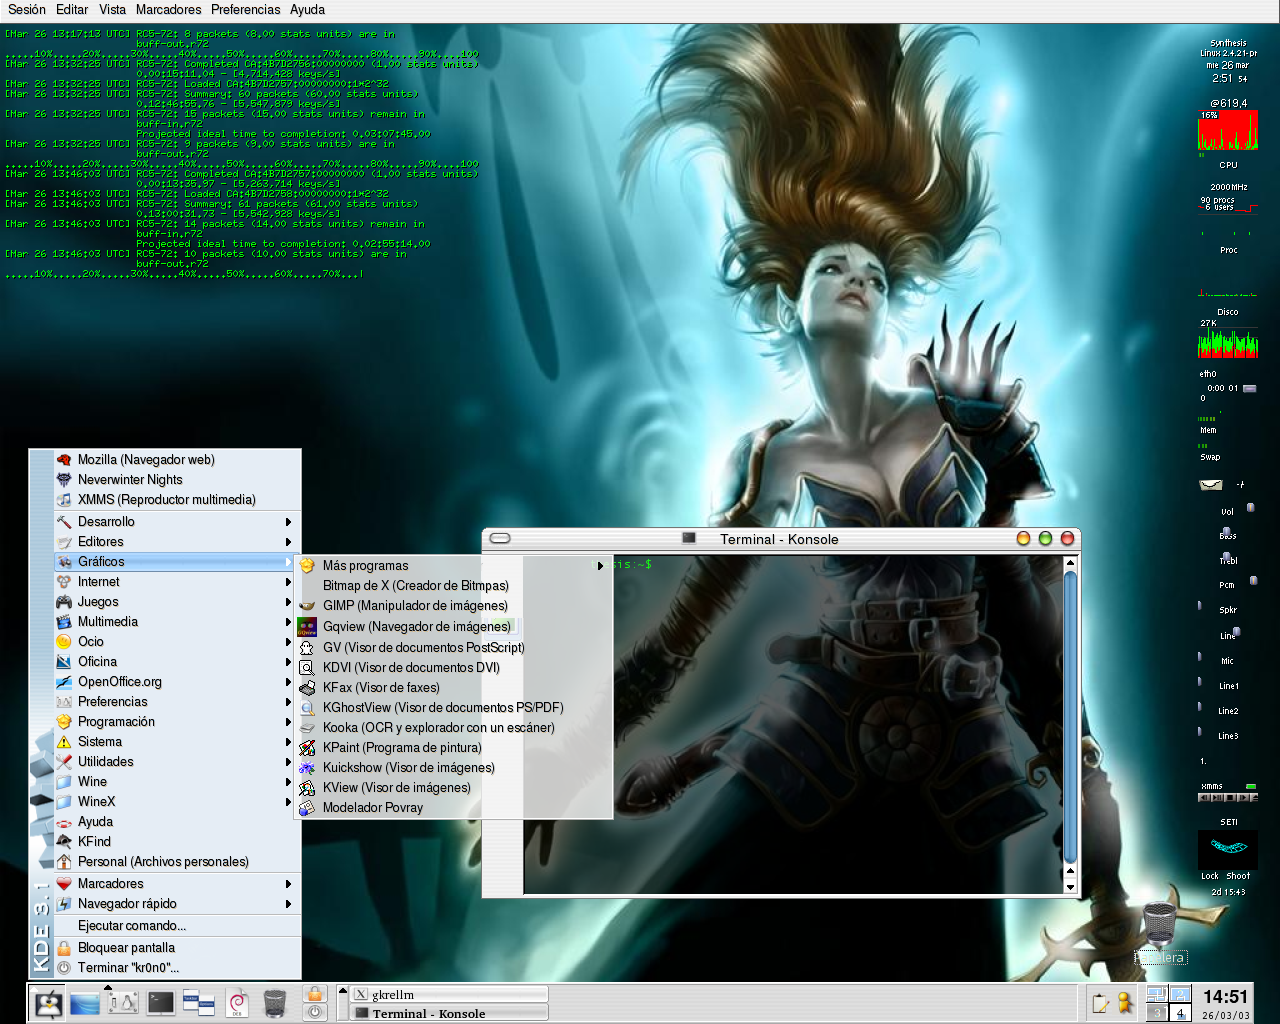Viewport: 1280px width, 1024px height.
Task: Open the Konsole terminal launcher in panel
Action: [x=160, y=1003]
